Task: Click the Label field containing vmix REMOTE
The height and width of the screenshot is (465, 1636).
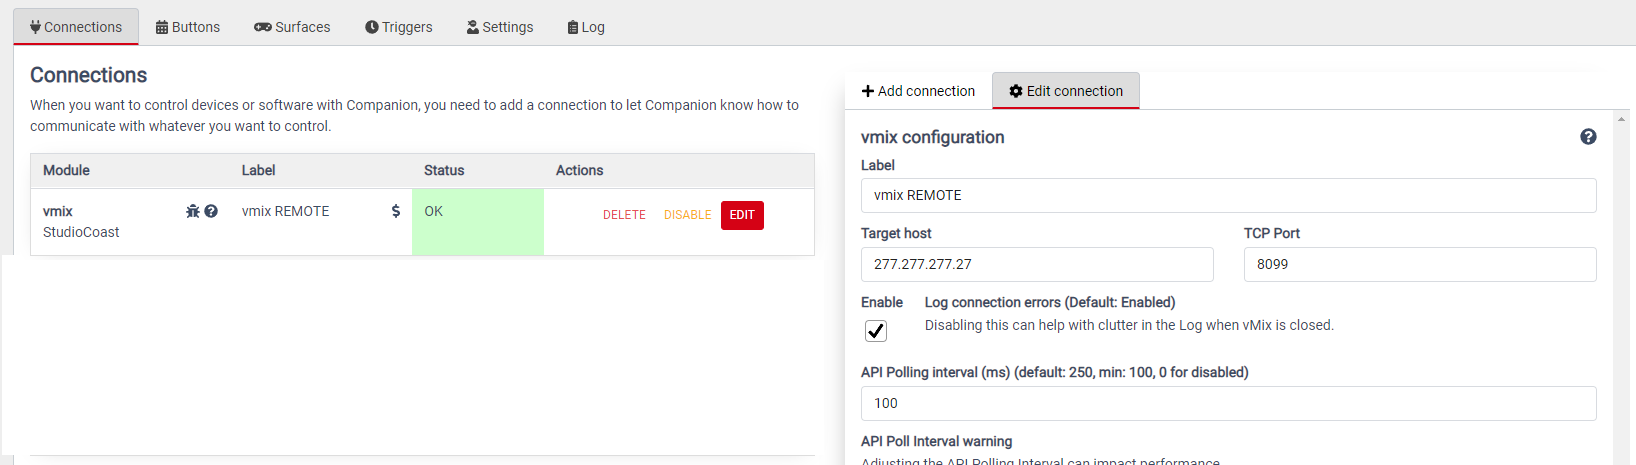Action: point(1228,196)
